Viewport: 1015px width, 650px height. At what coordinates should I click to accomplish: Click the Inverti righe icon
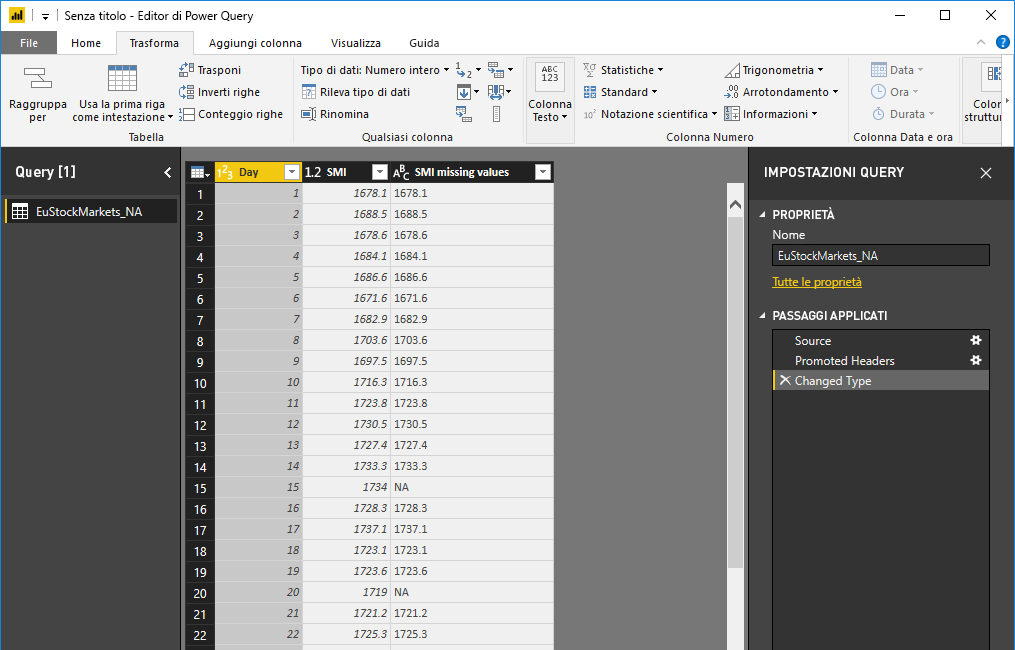point(186,91)
